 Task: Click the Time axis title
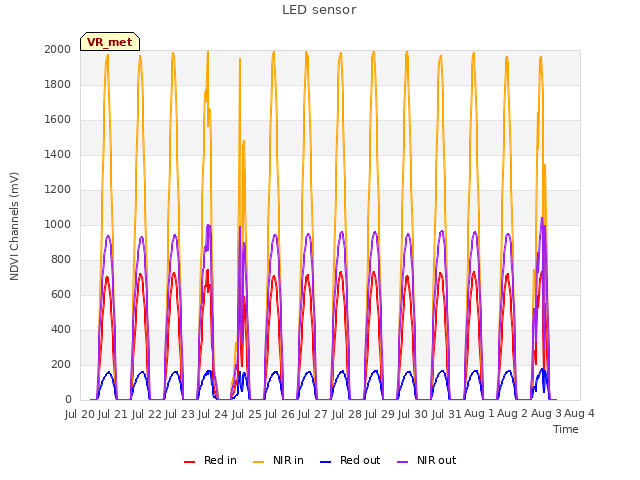[x=566, y=429]
